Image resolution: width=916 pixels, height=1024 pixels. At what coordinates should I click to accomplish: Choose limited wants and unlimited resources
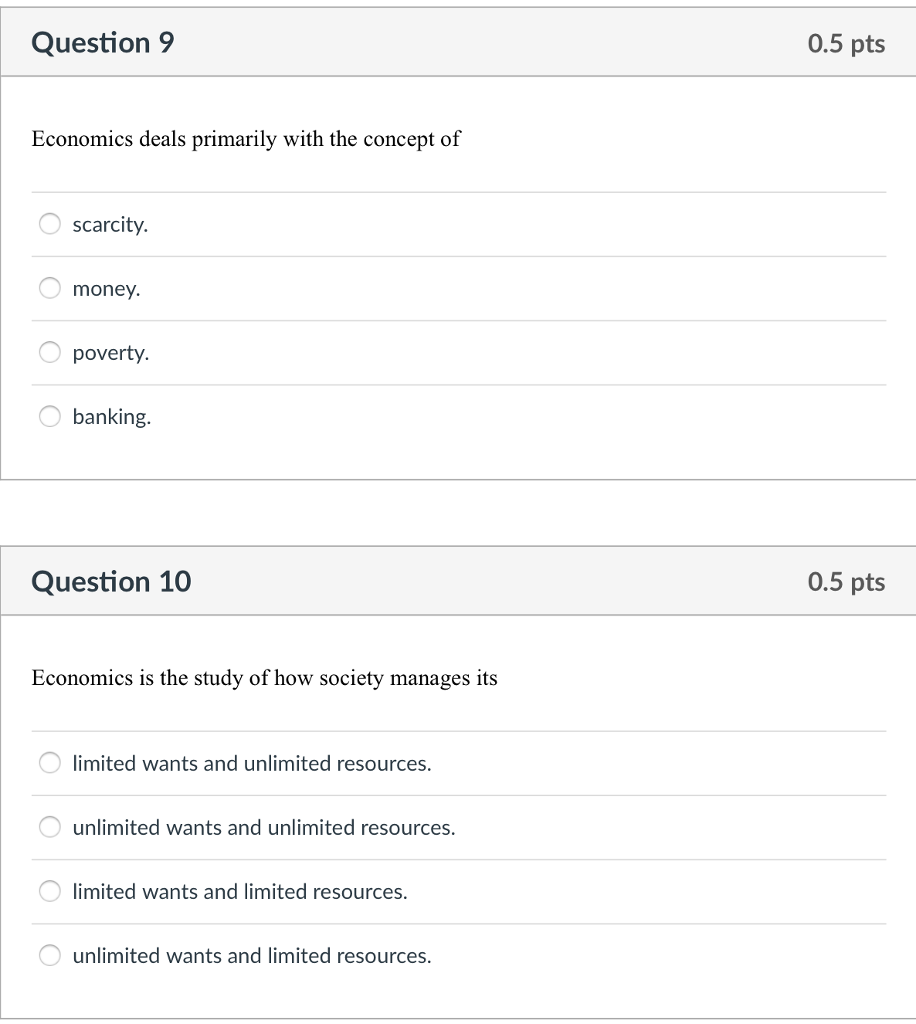49,763
